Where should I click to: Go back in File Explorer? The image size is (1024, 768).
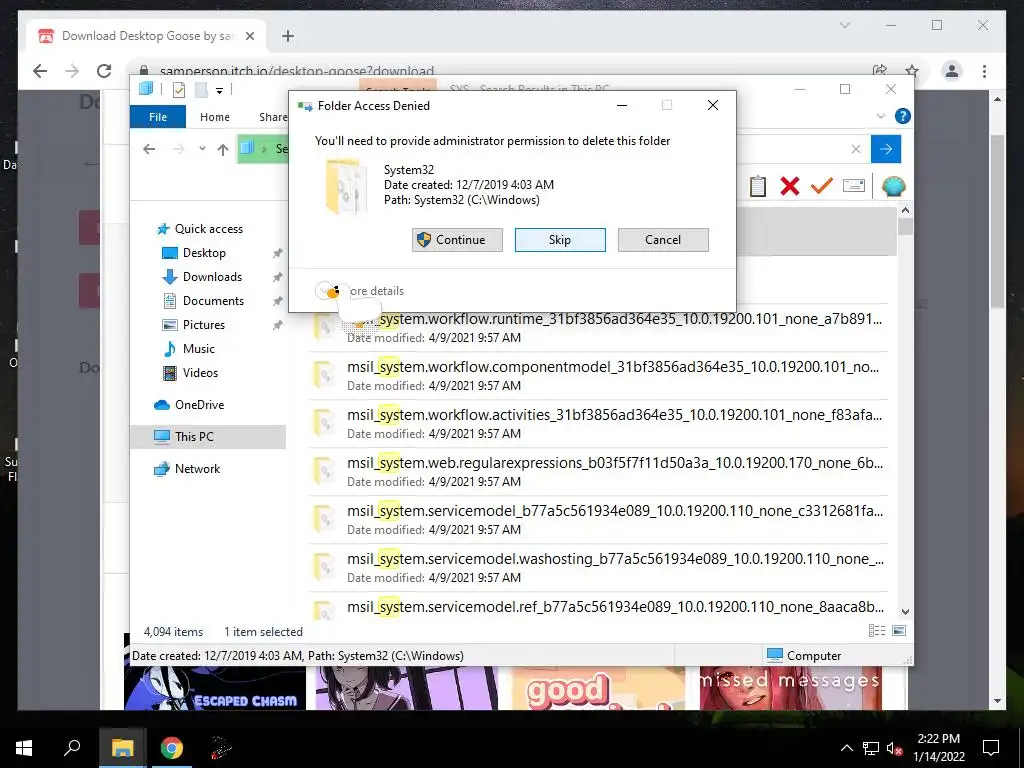tap(149, 150)
